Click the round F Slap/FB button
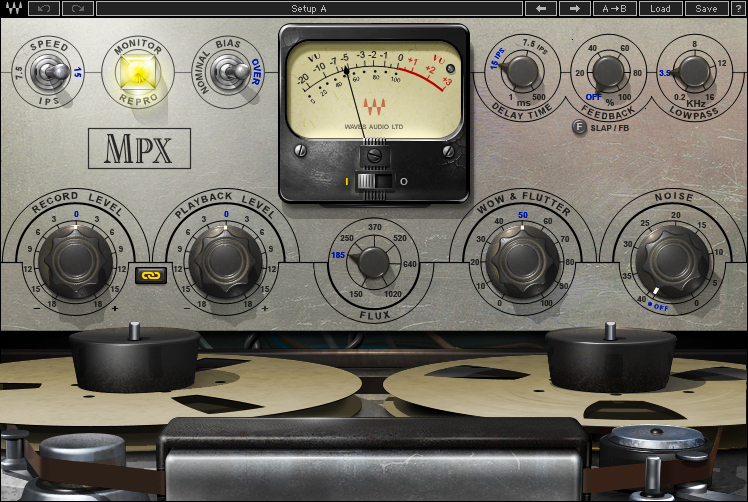 579,127
